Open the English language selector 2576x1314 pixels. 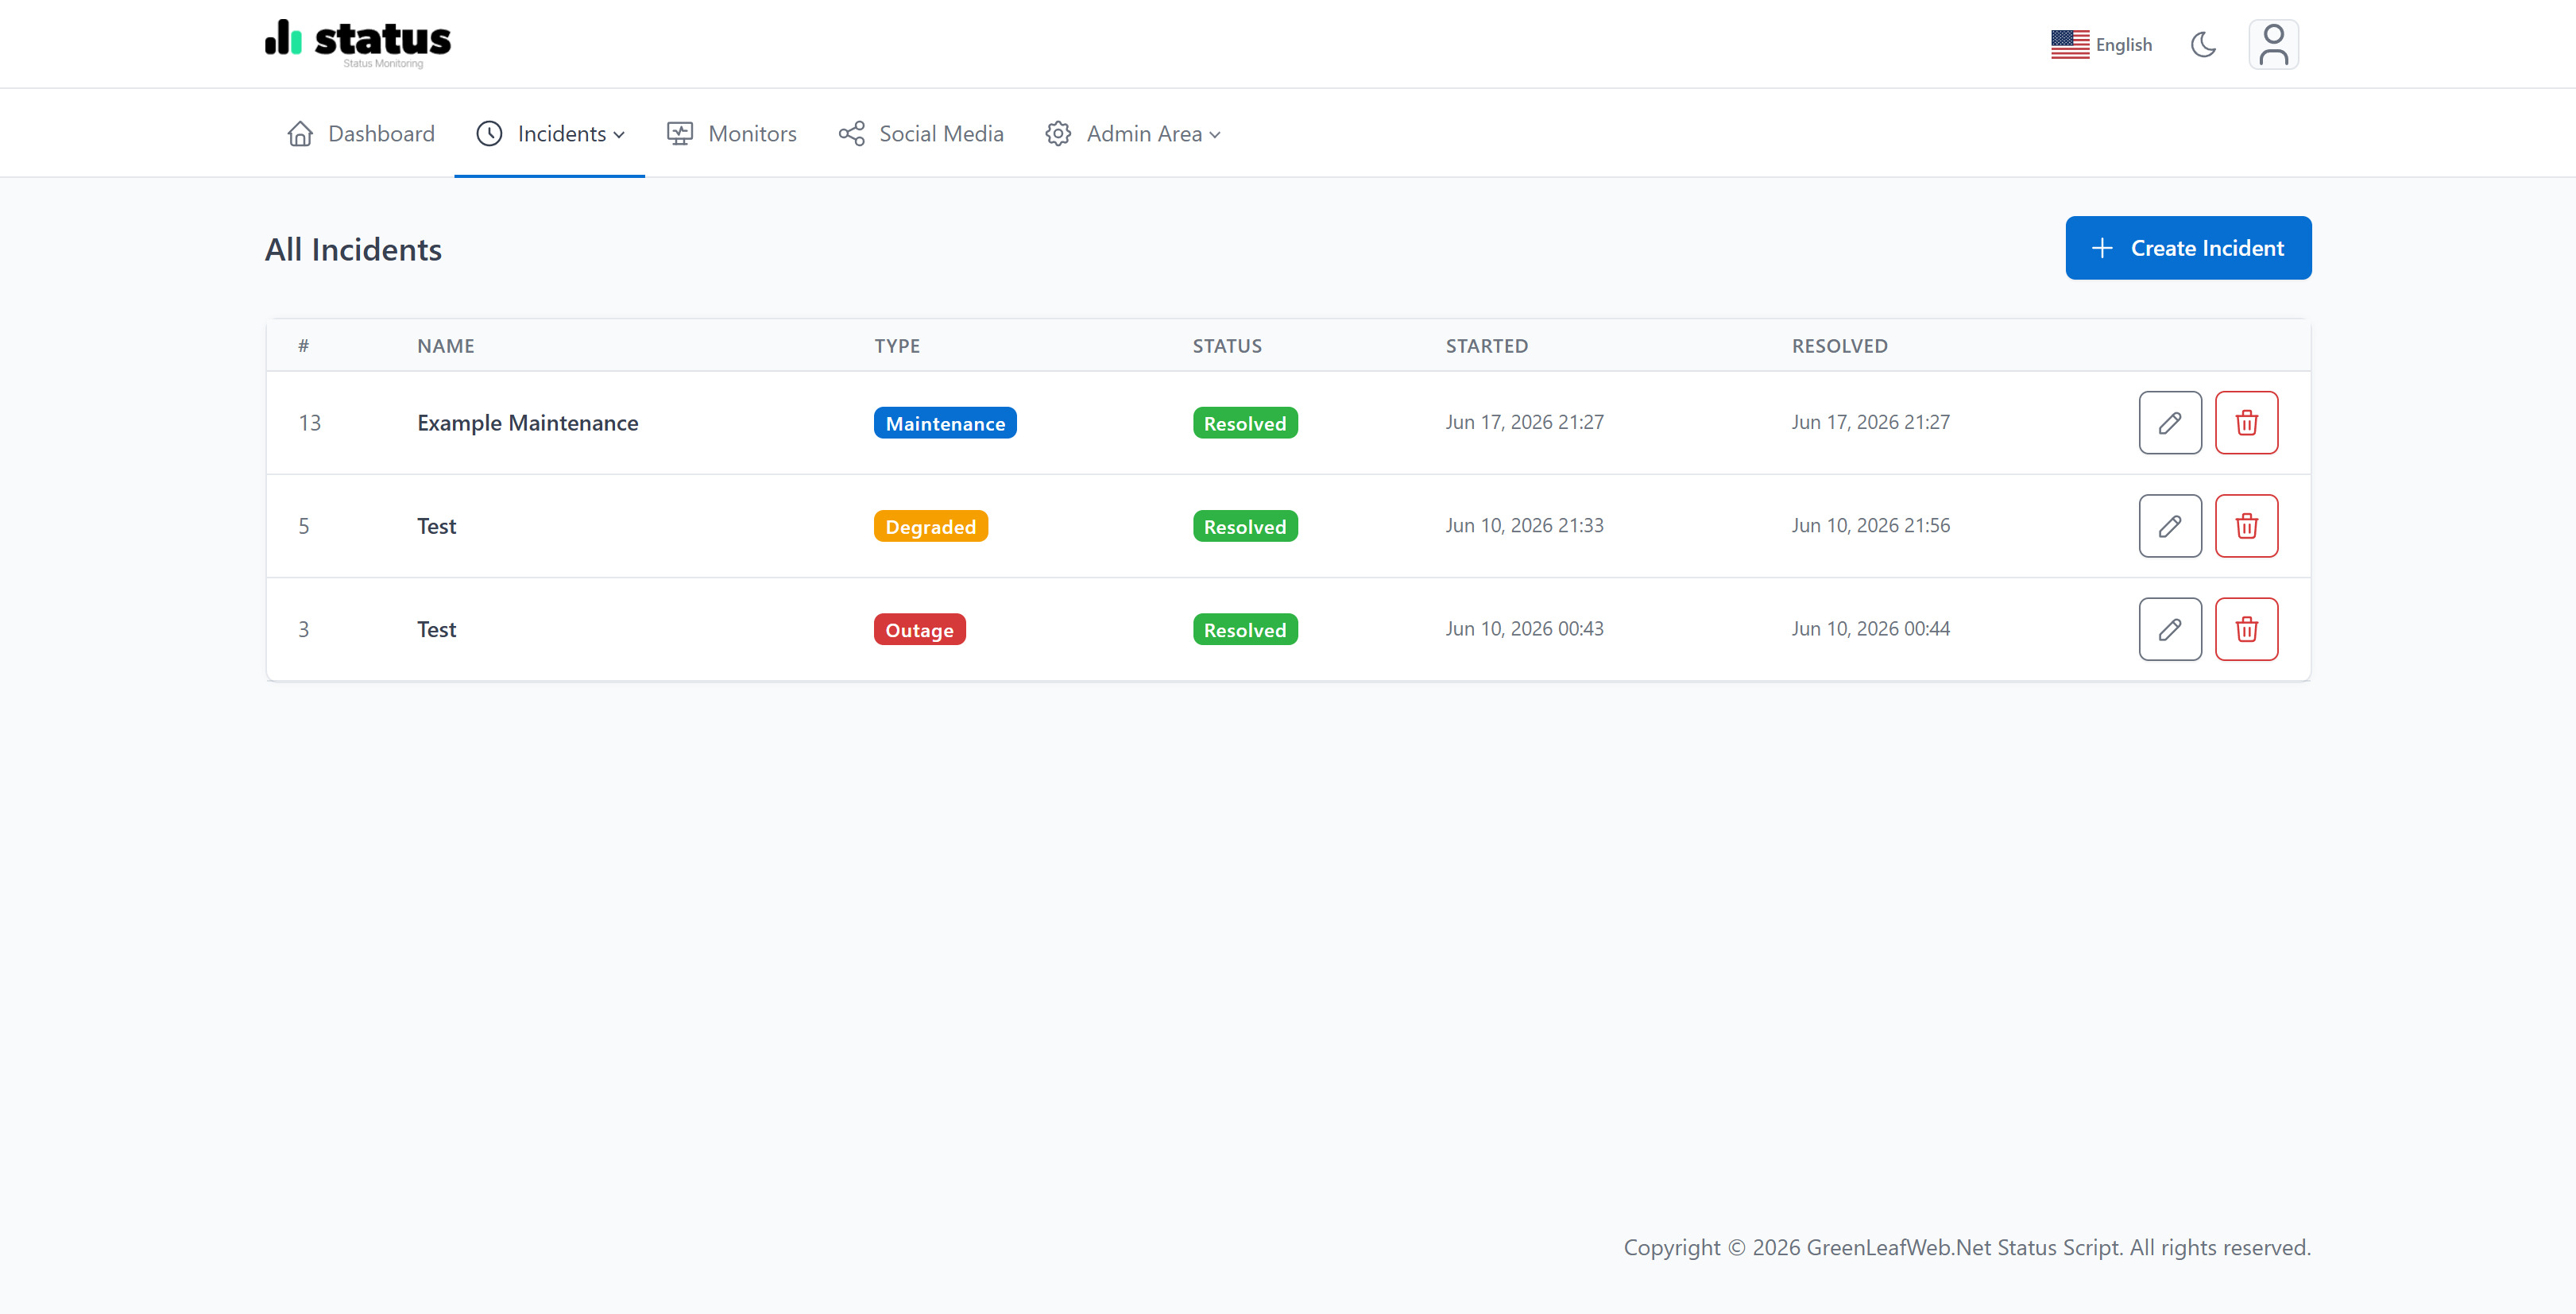coord(2101,45)
